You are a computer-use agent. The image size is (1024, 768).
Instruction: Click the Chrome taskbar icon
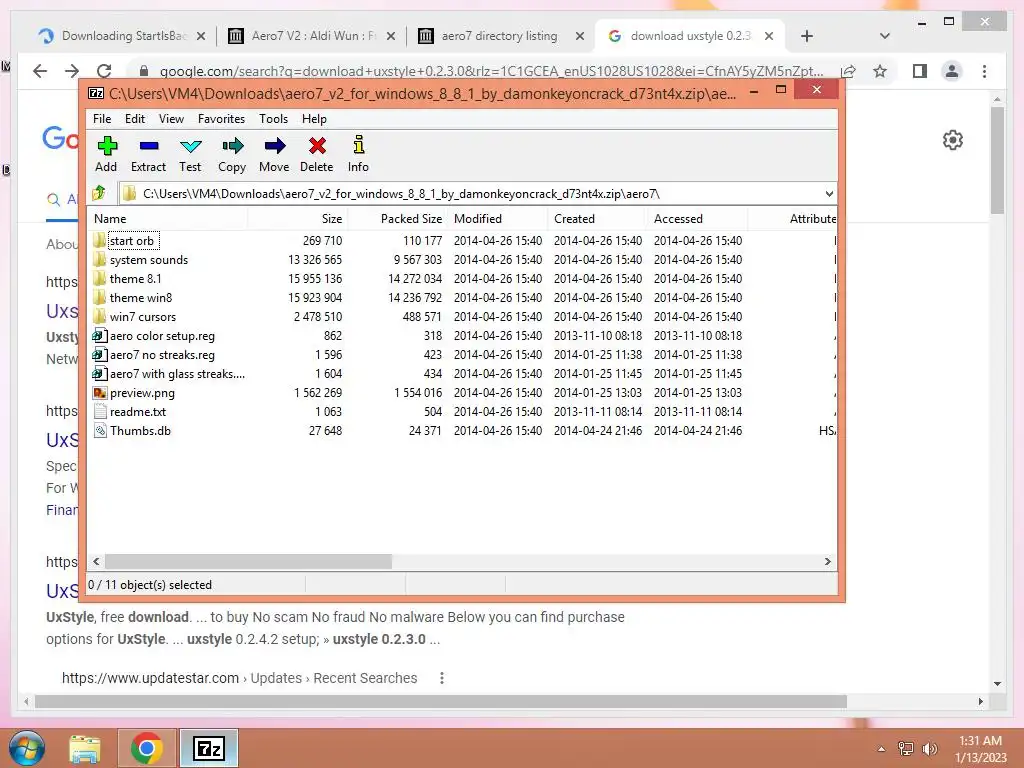click(x=147, y=748)
